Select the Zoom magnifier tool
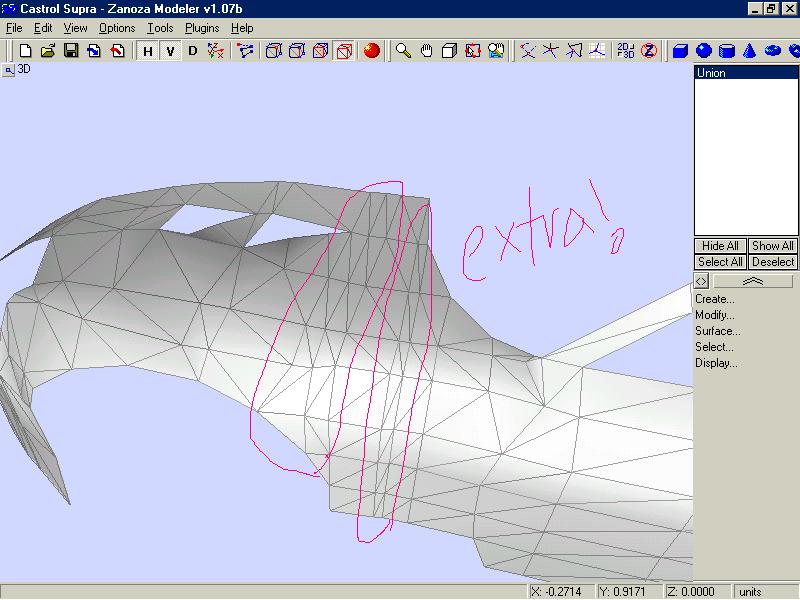The width and height of the screenshot is (800, 600). tap(403, 50)
